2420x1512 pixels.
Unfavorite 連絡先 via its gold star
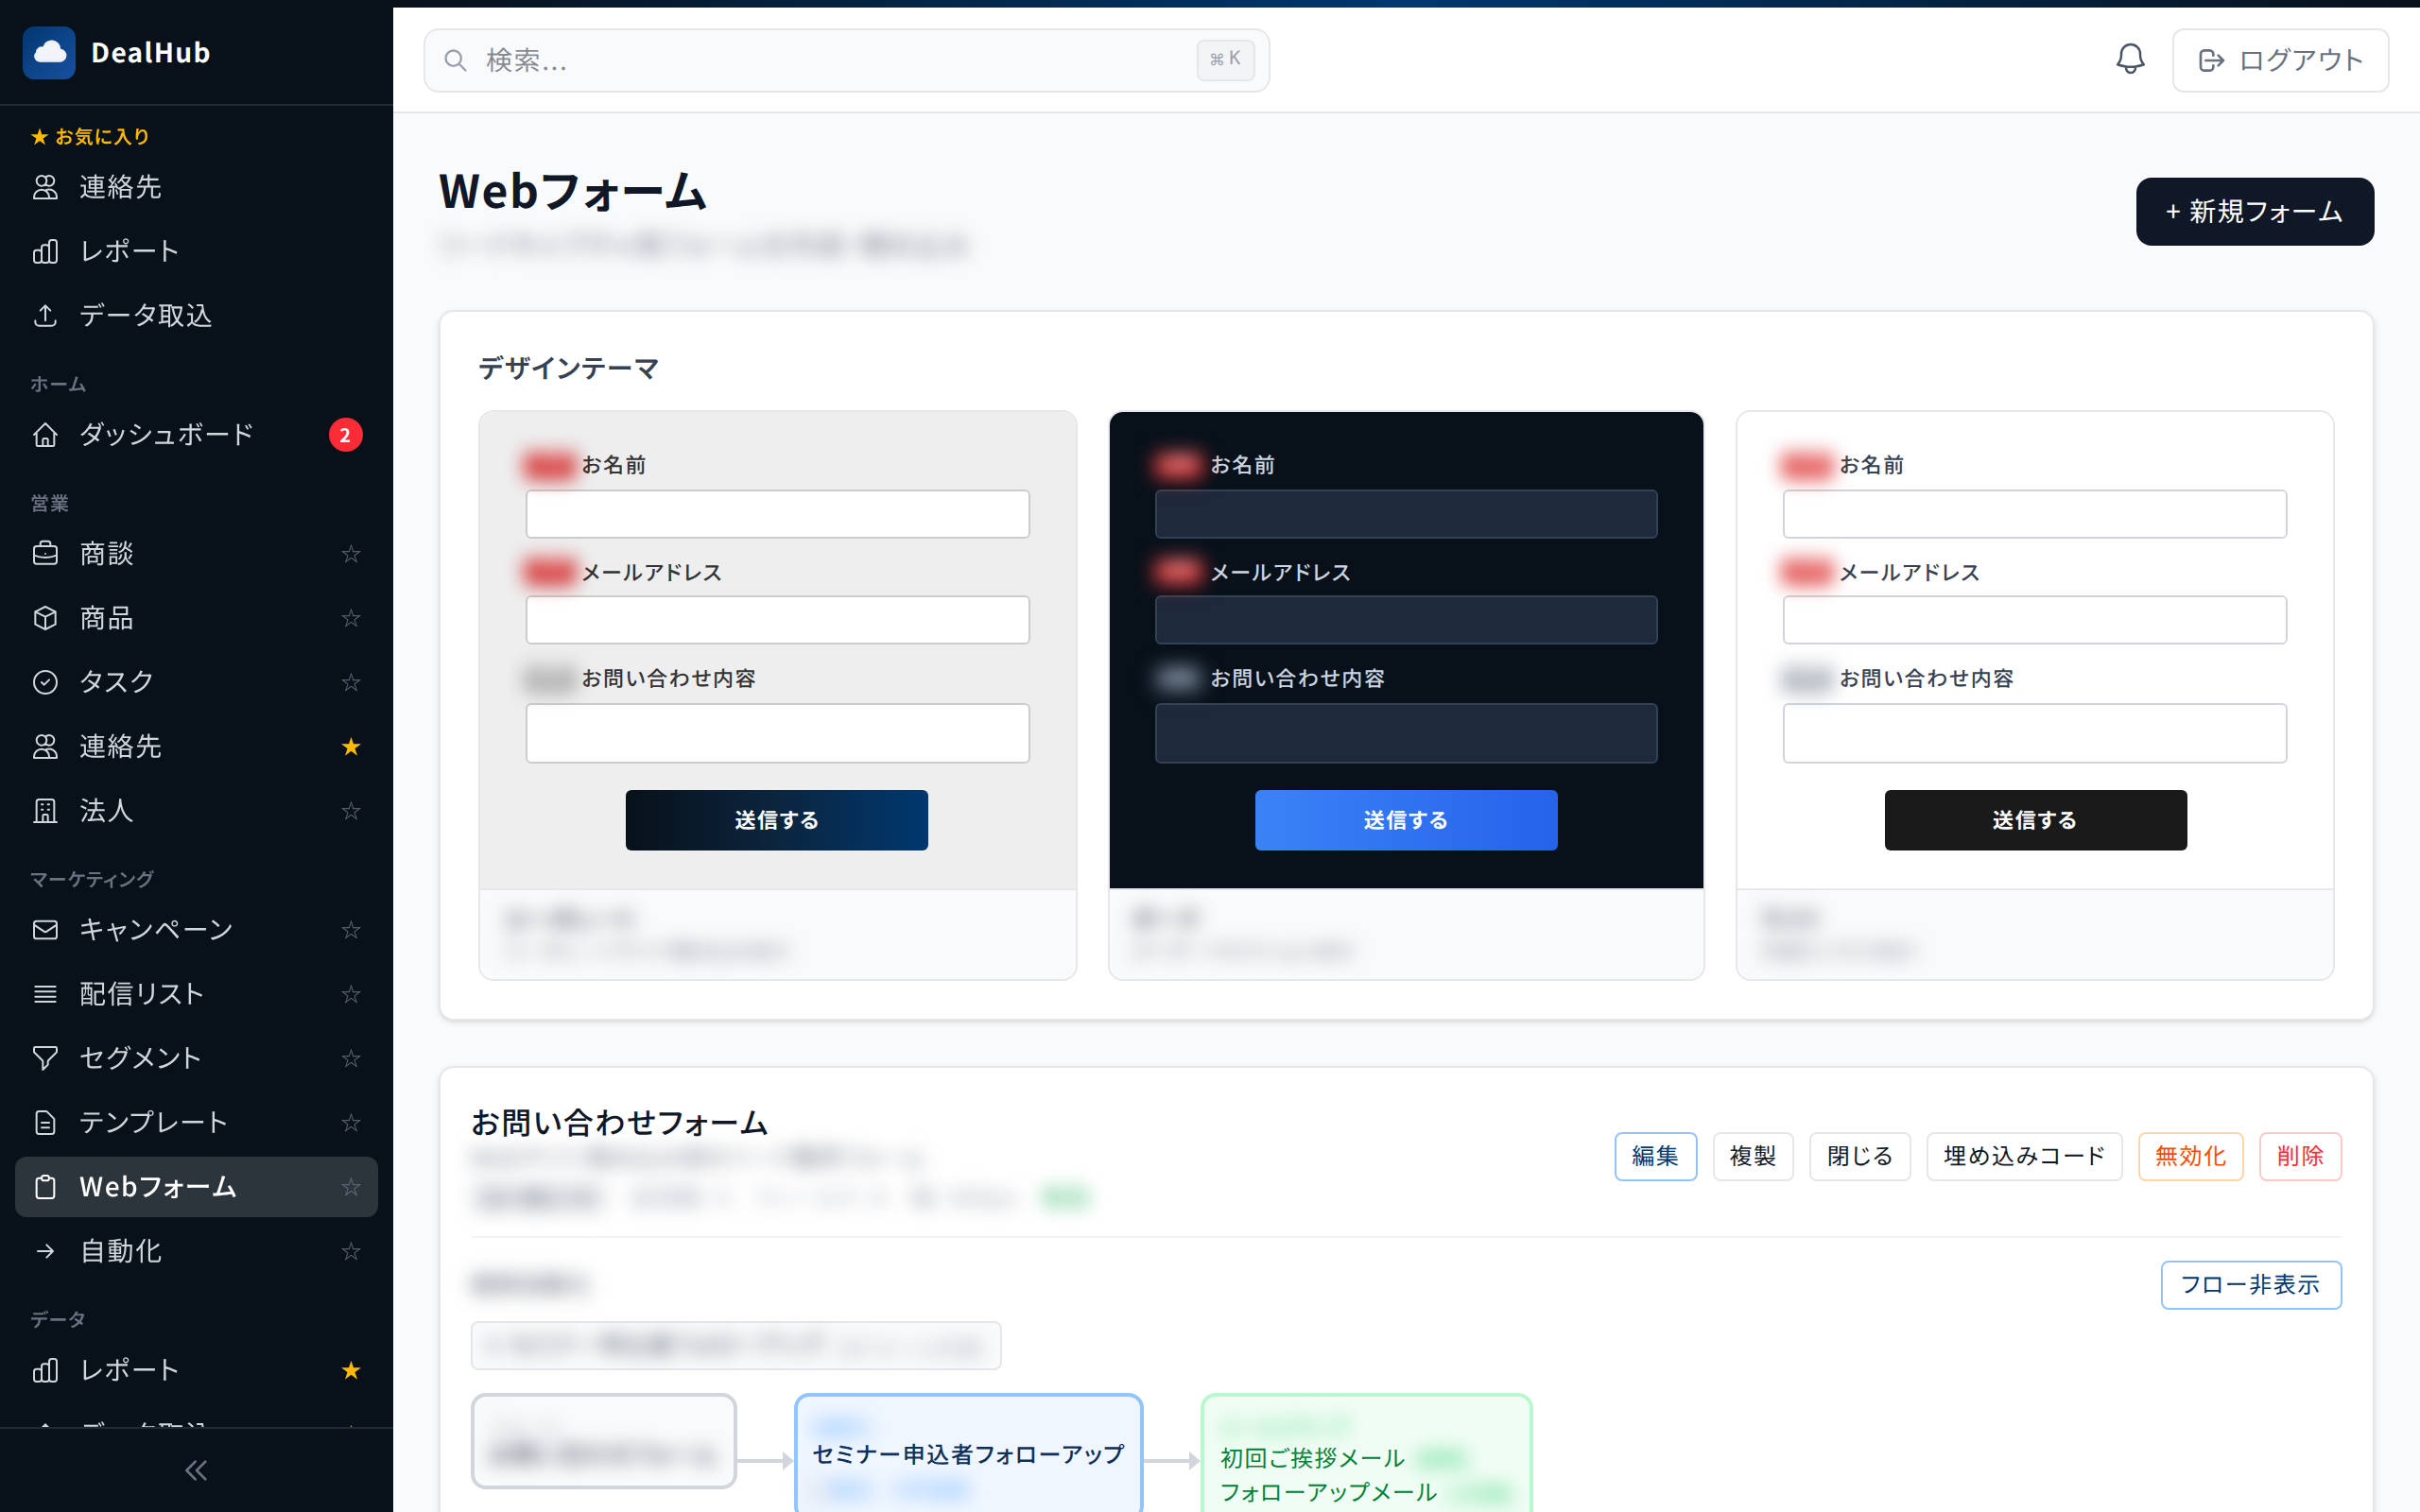[350, 747]
